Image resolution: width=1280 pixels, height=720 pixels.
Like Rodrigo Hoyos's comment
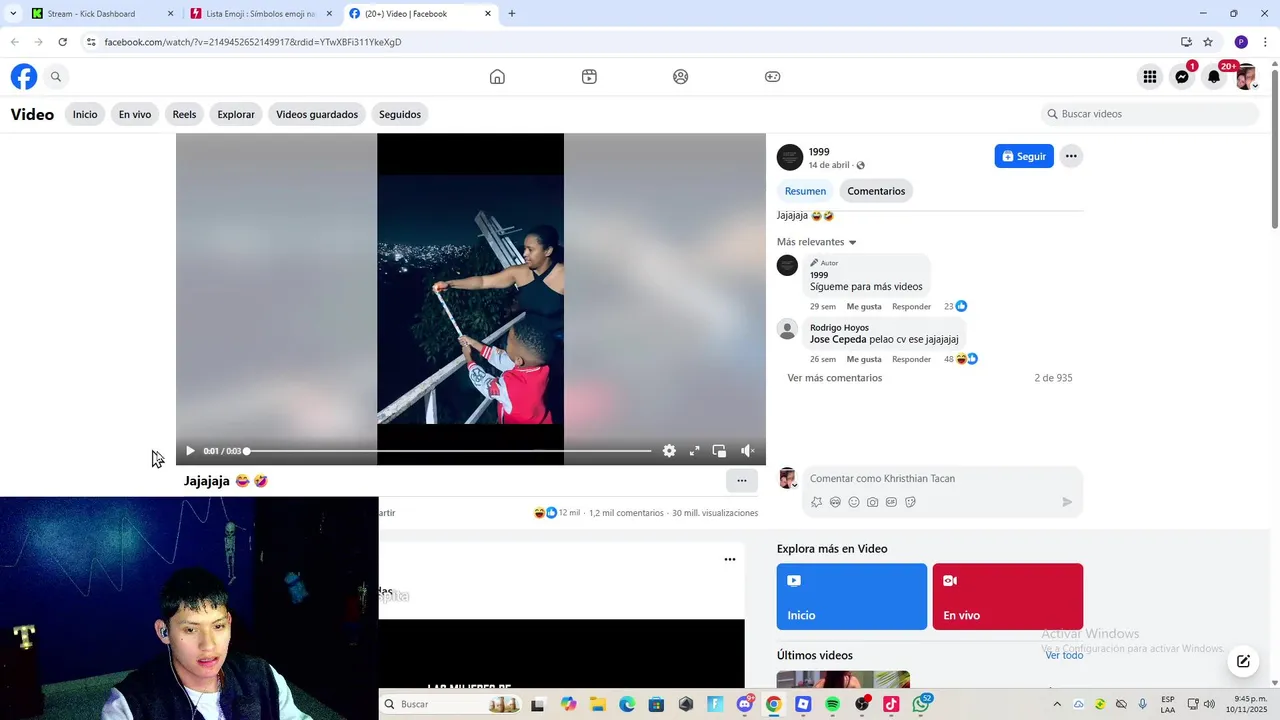coord(864,359)
